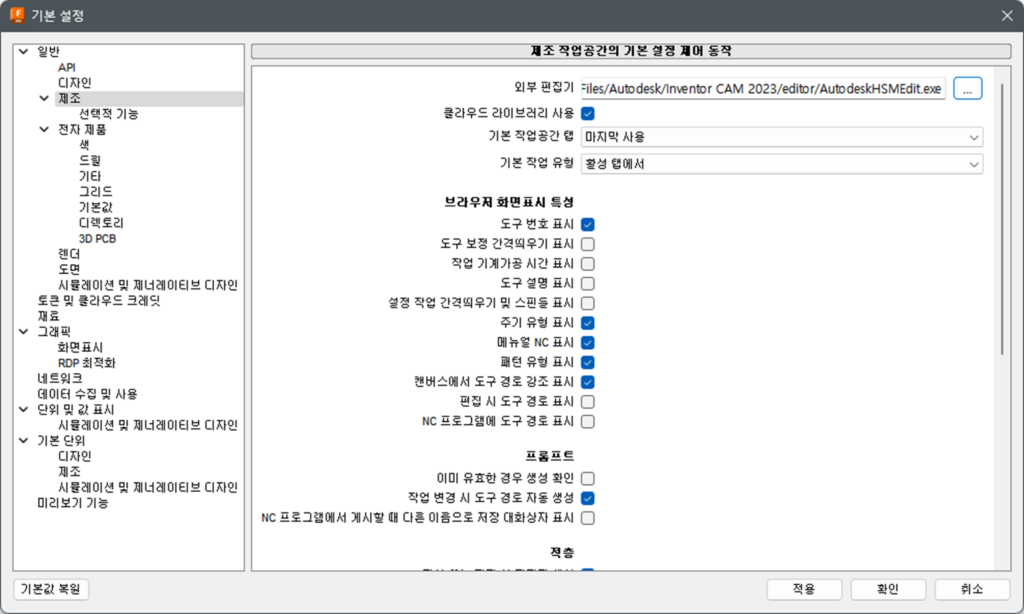
Task: Select API in the settings tree
Action: point(67,67)
